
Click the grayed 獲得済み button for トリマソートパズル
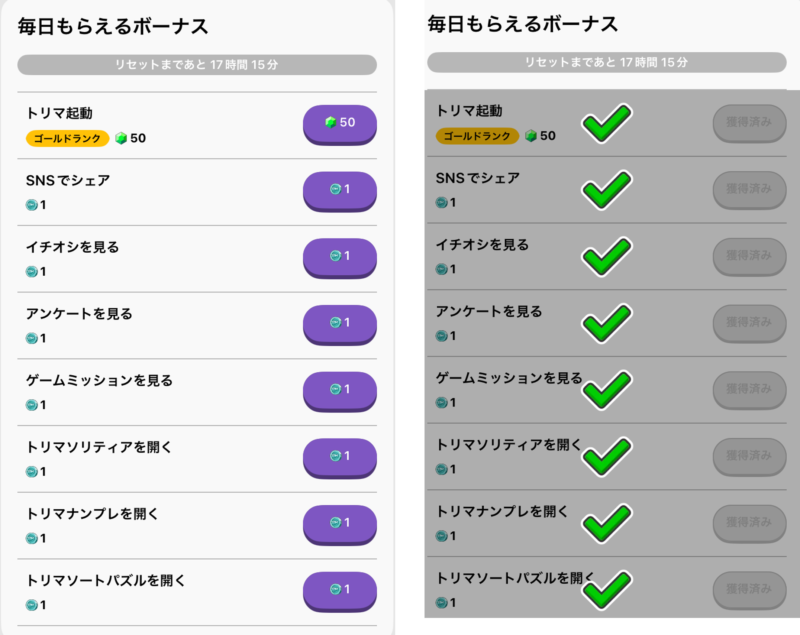click(749, 590)
